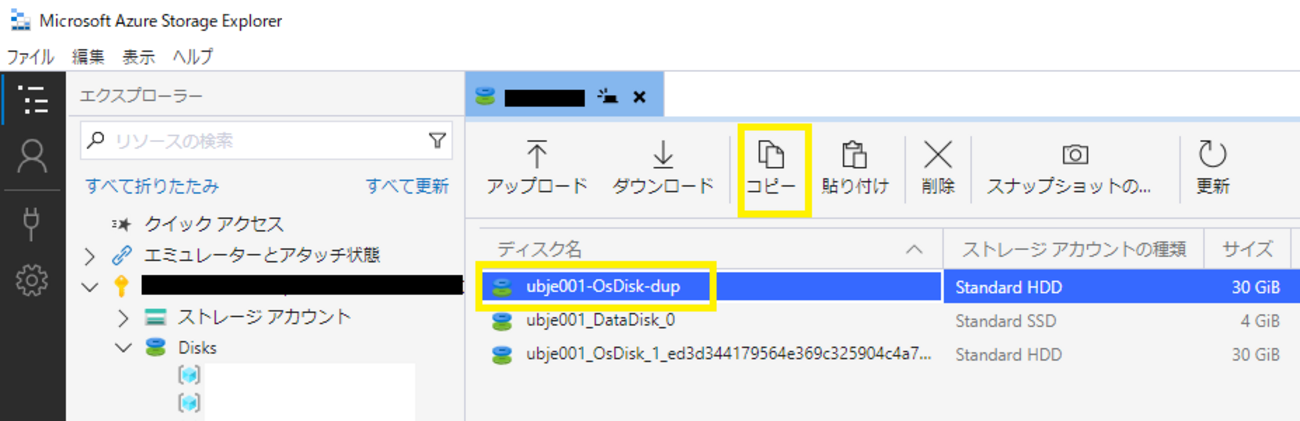Collapse the subscription node with key icon

(91, 287)
